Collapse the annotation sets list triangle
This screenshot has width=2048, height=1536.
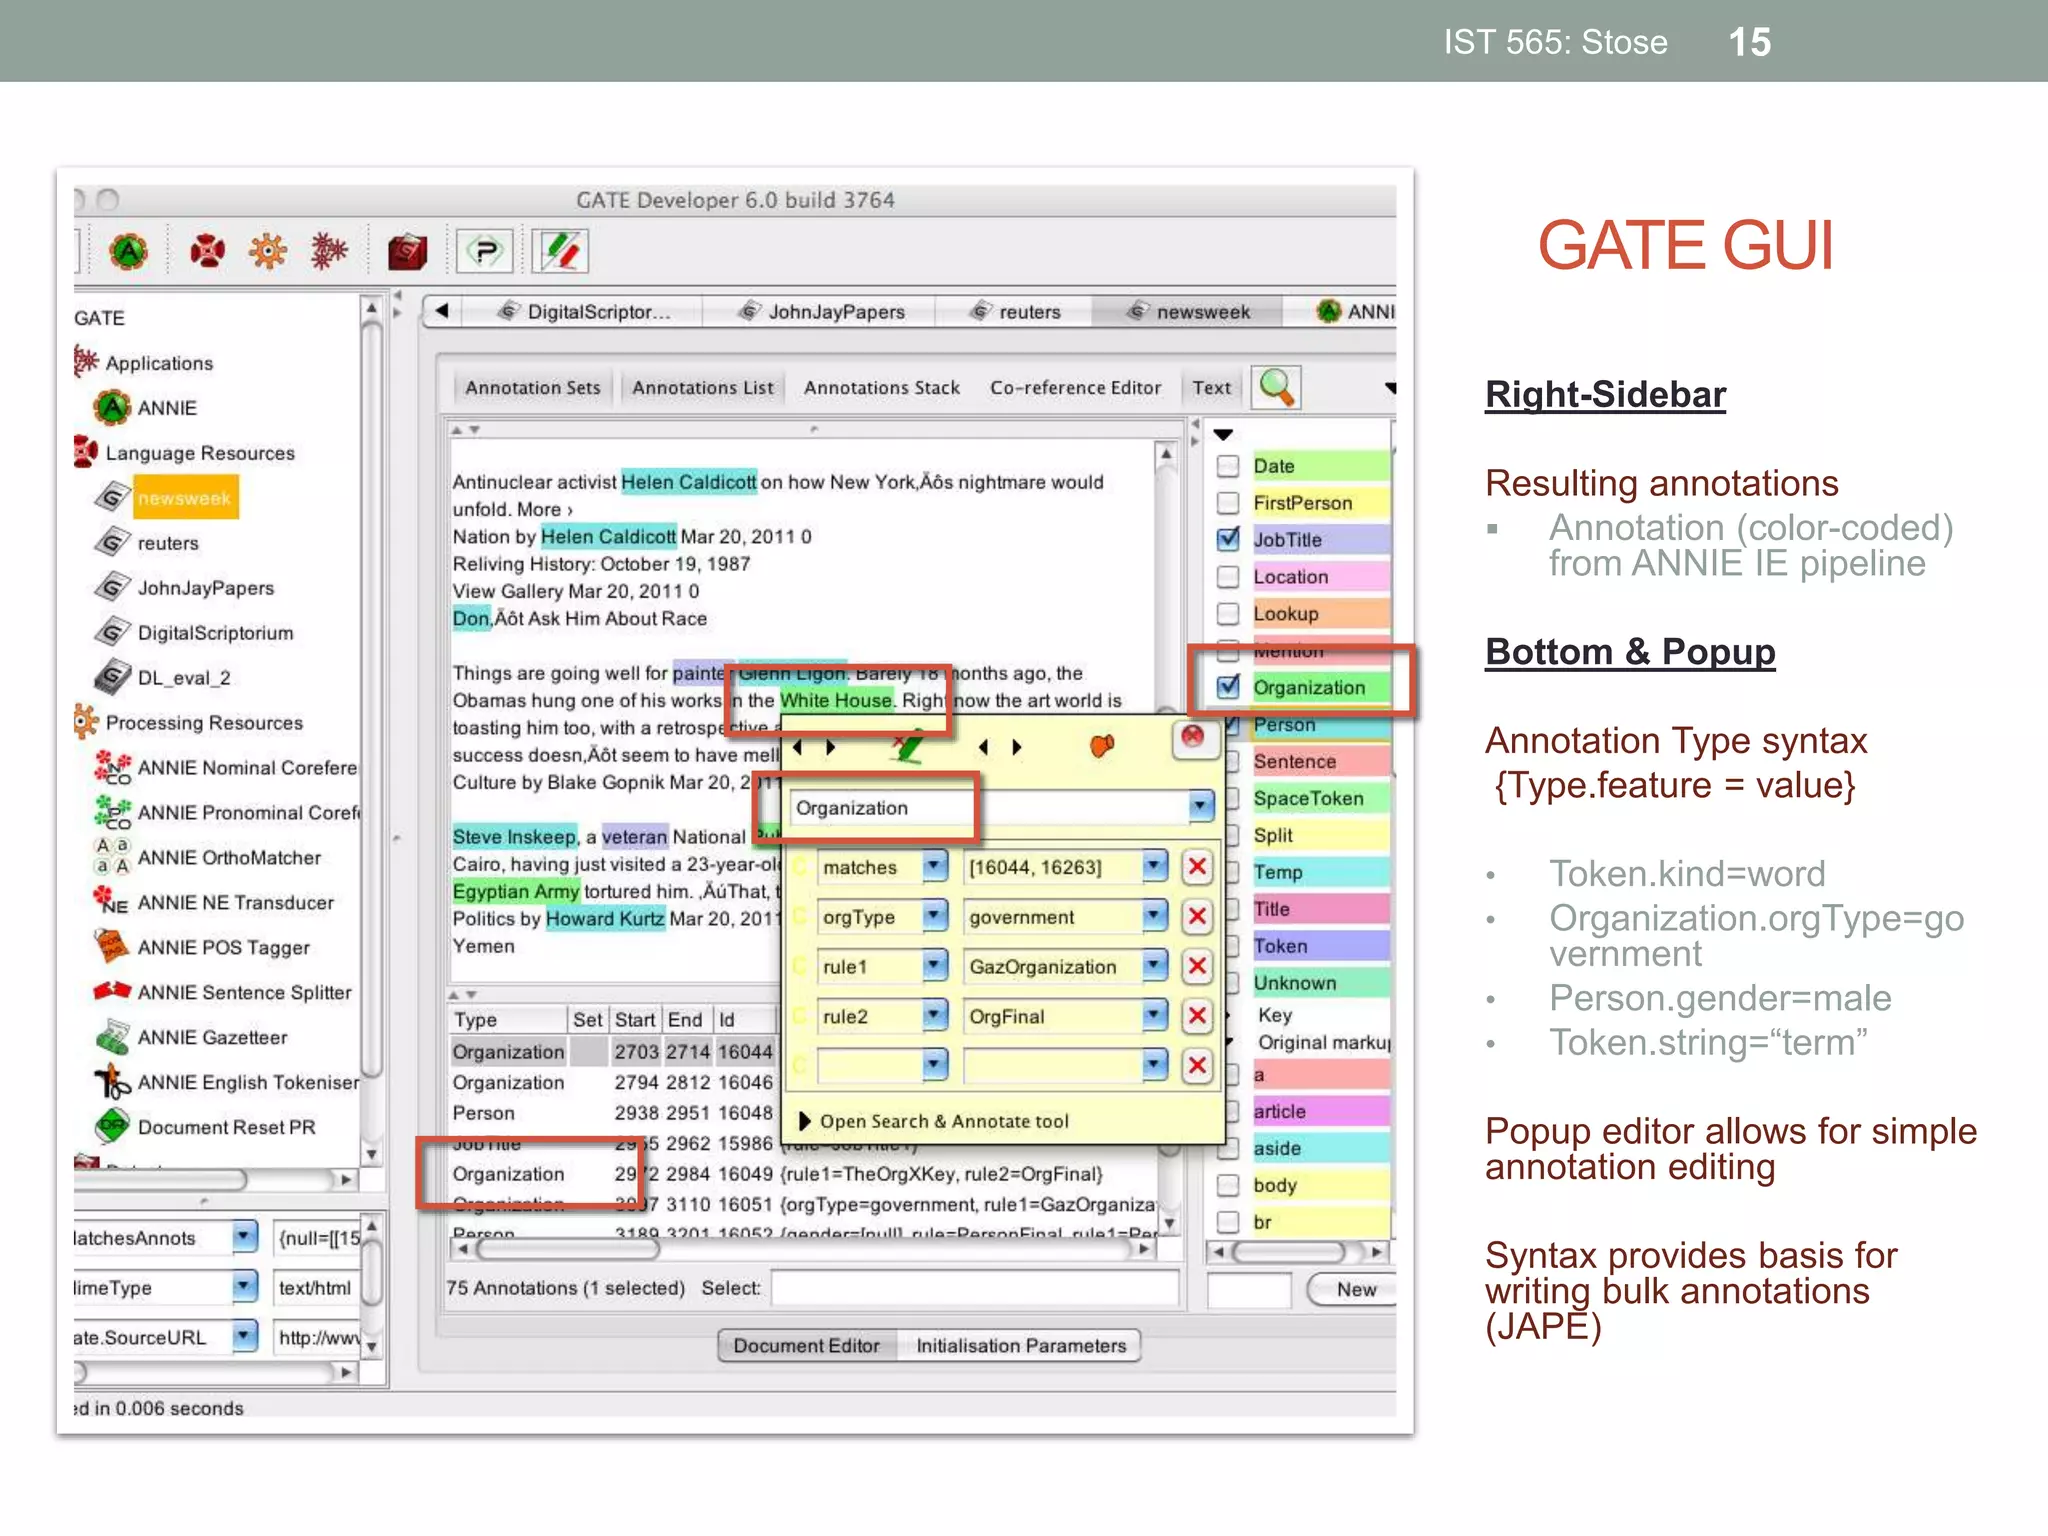click(x=1223, y=435)
